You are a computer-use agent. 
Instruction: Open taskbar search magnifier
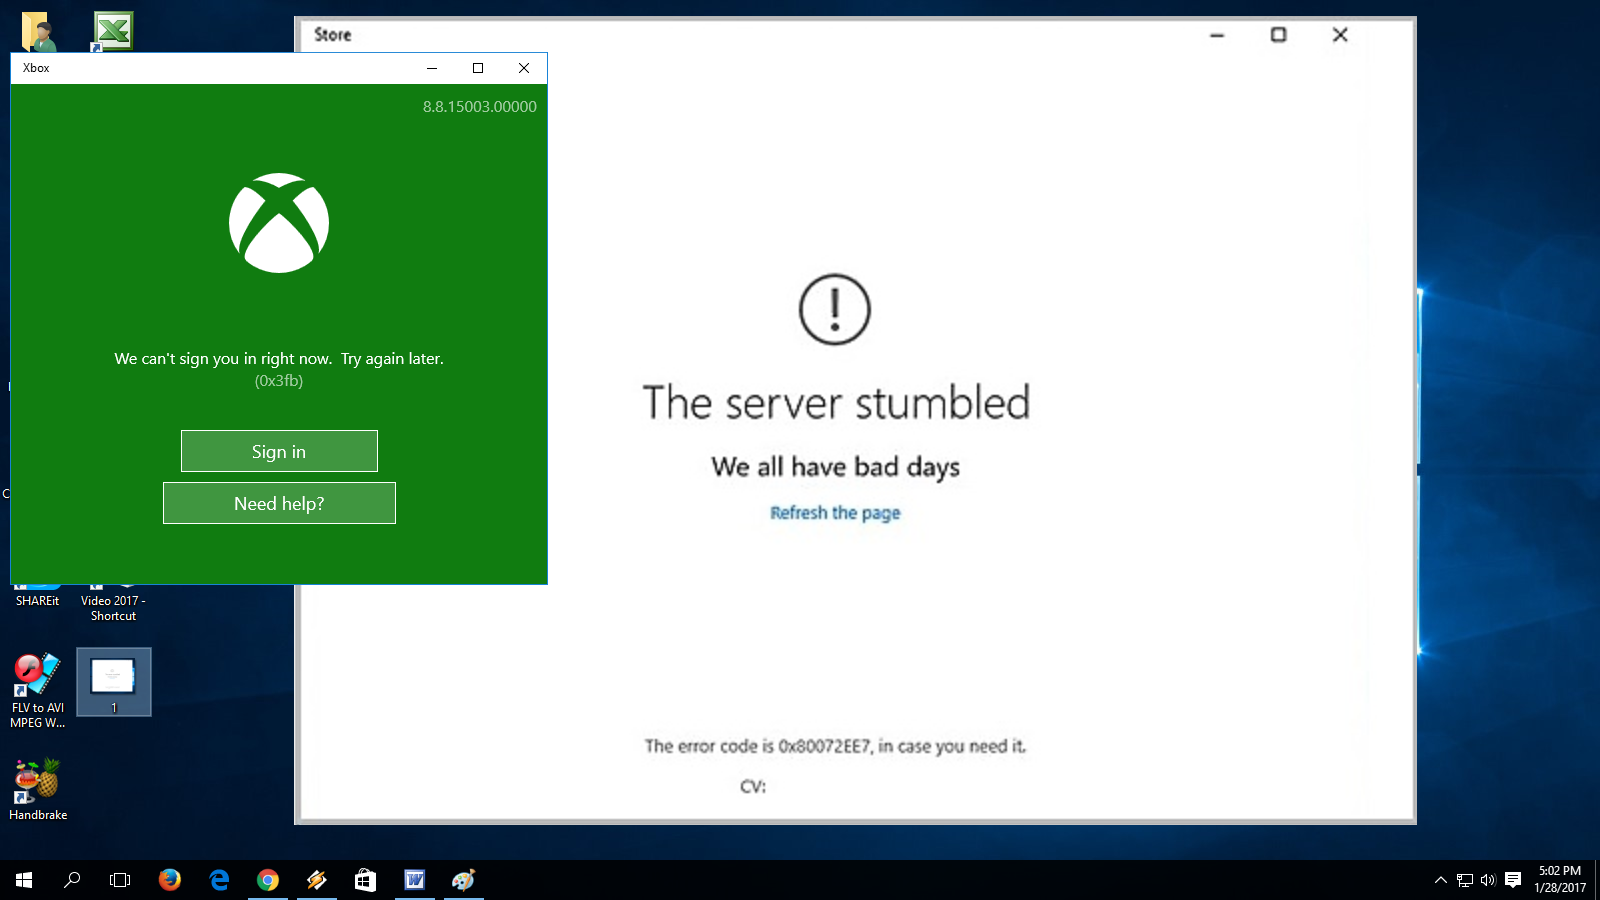pyautogui.click(x=72, y=880)
